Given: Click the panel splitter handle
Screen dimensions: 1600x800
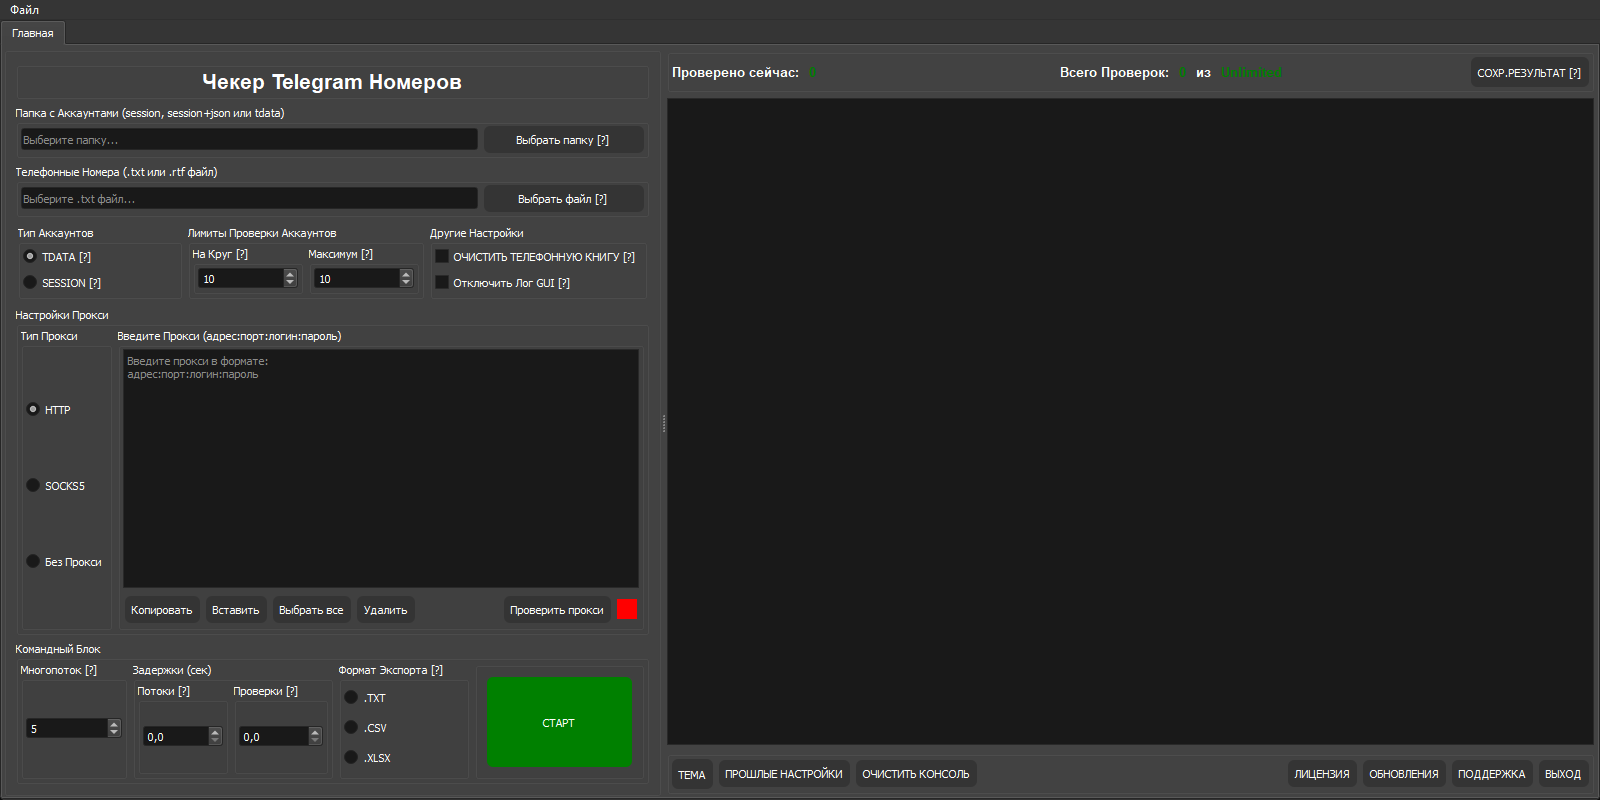Looking at the screenshot, I should tap(664, 423).
